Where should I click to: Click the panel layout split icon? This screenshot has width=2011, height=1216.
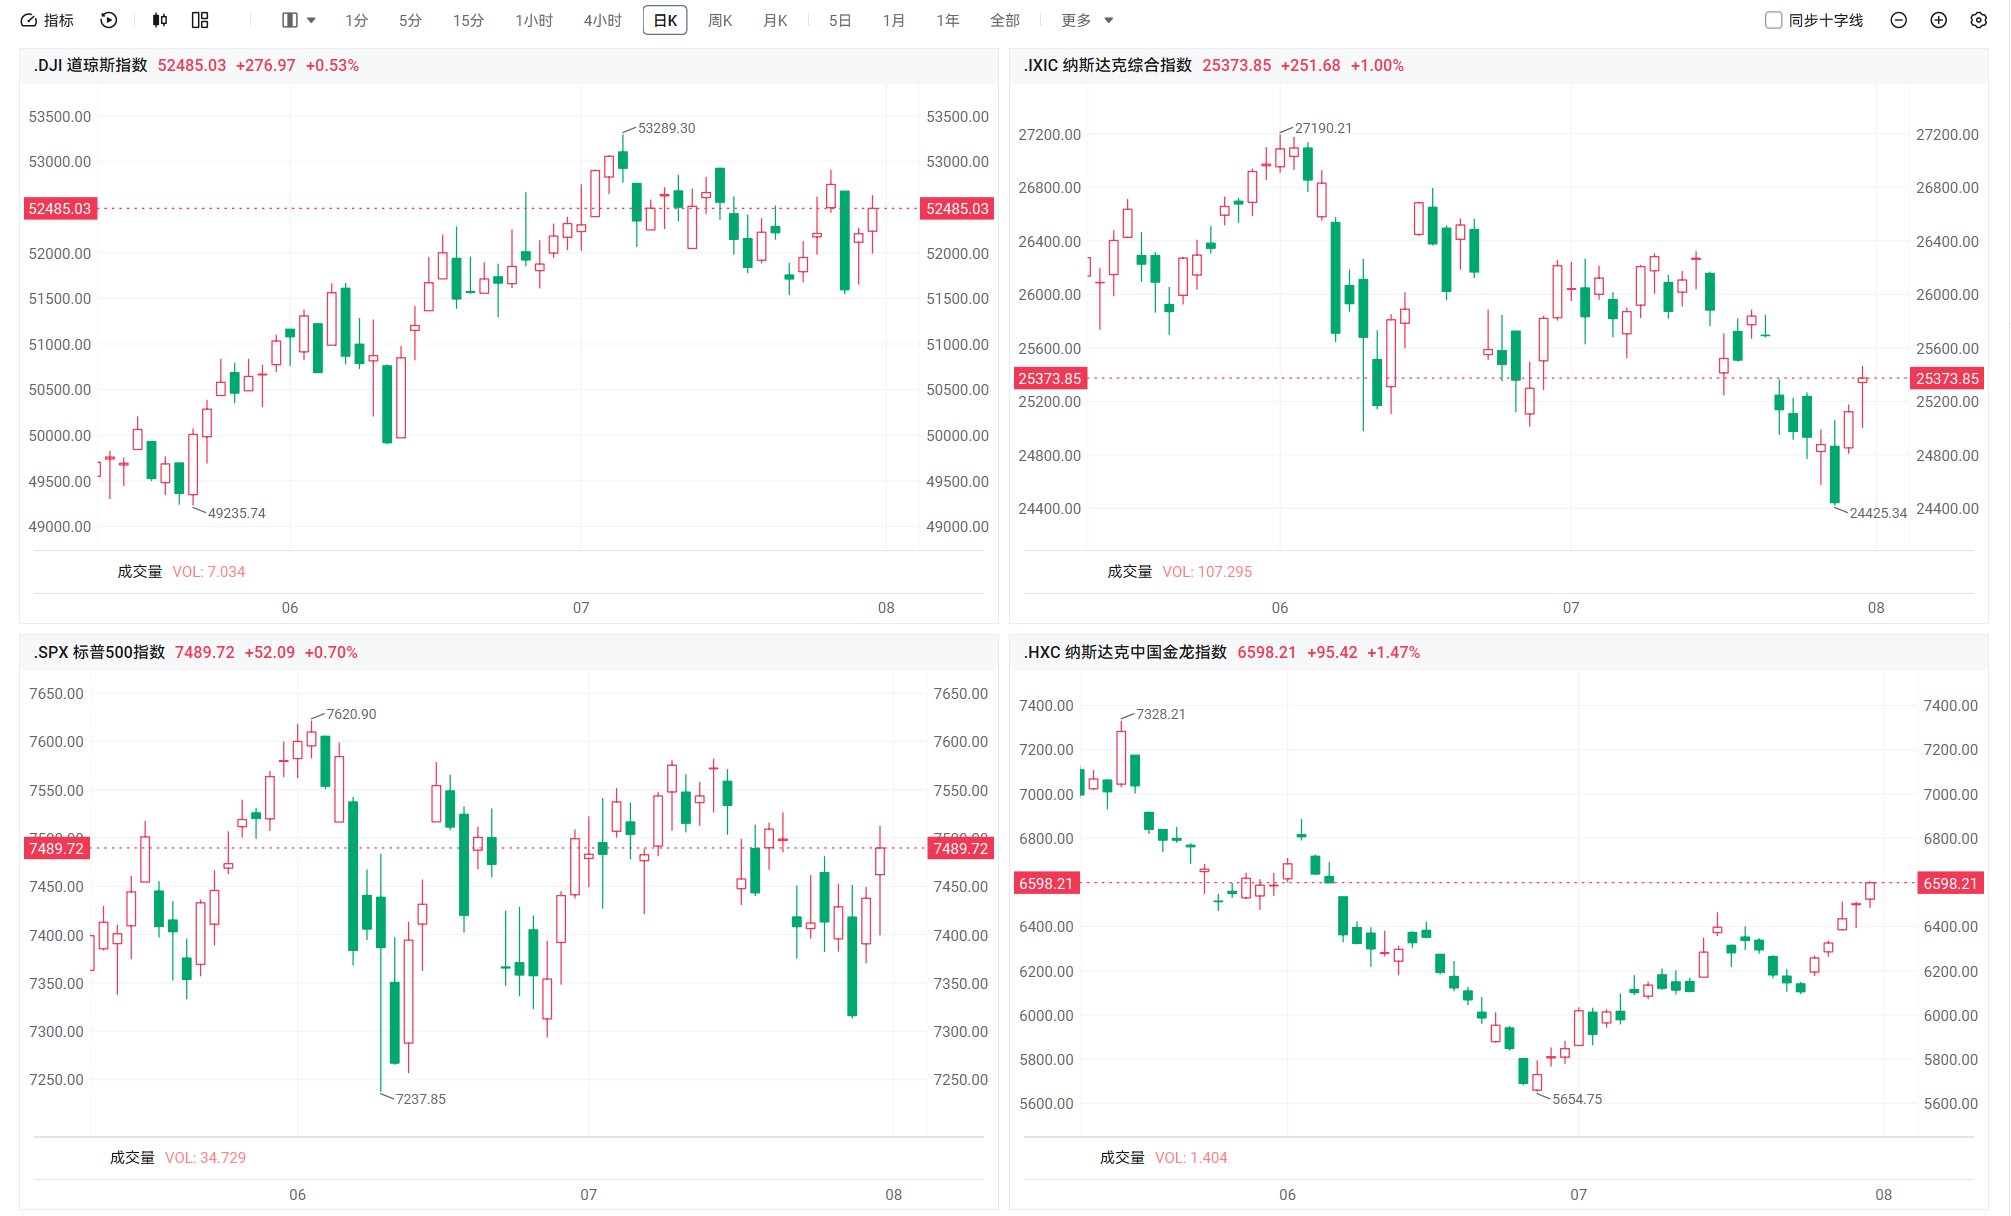(290, 20)
